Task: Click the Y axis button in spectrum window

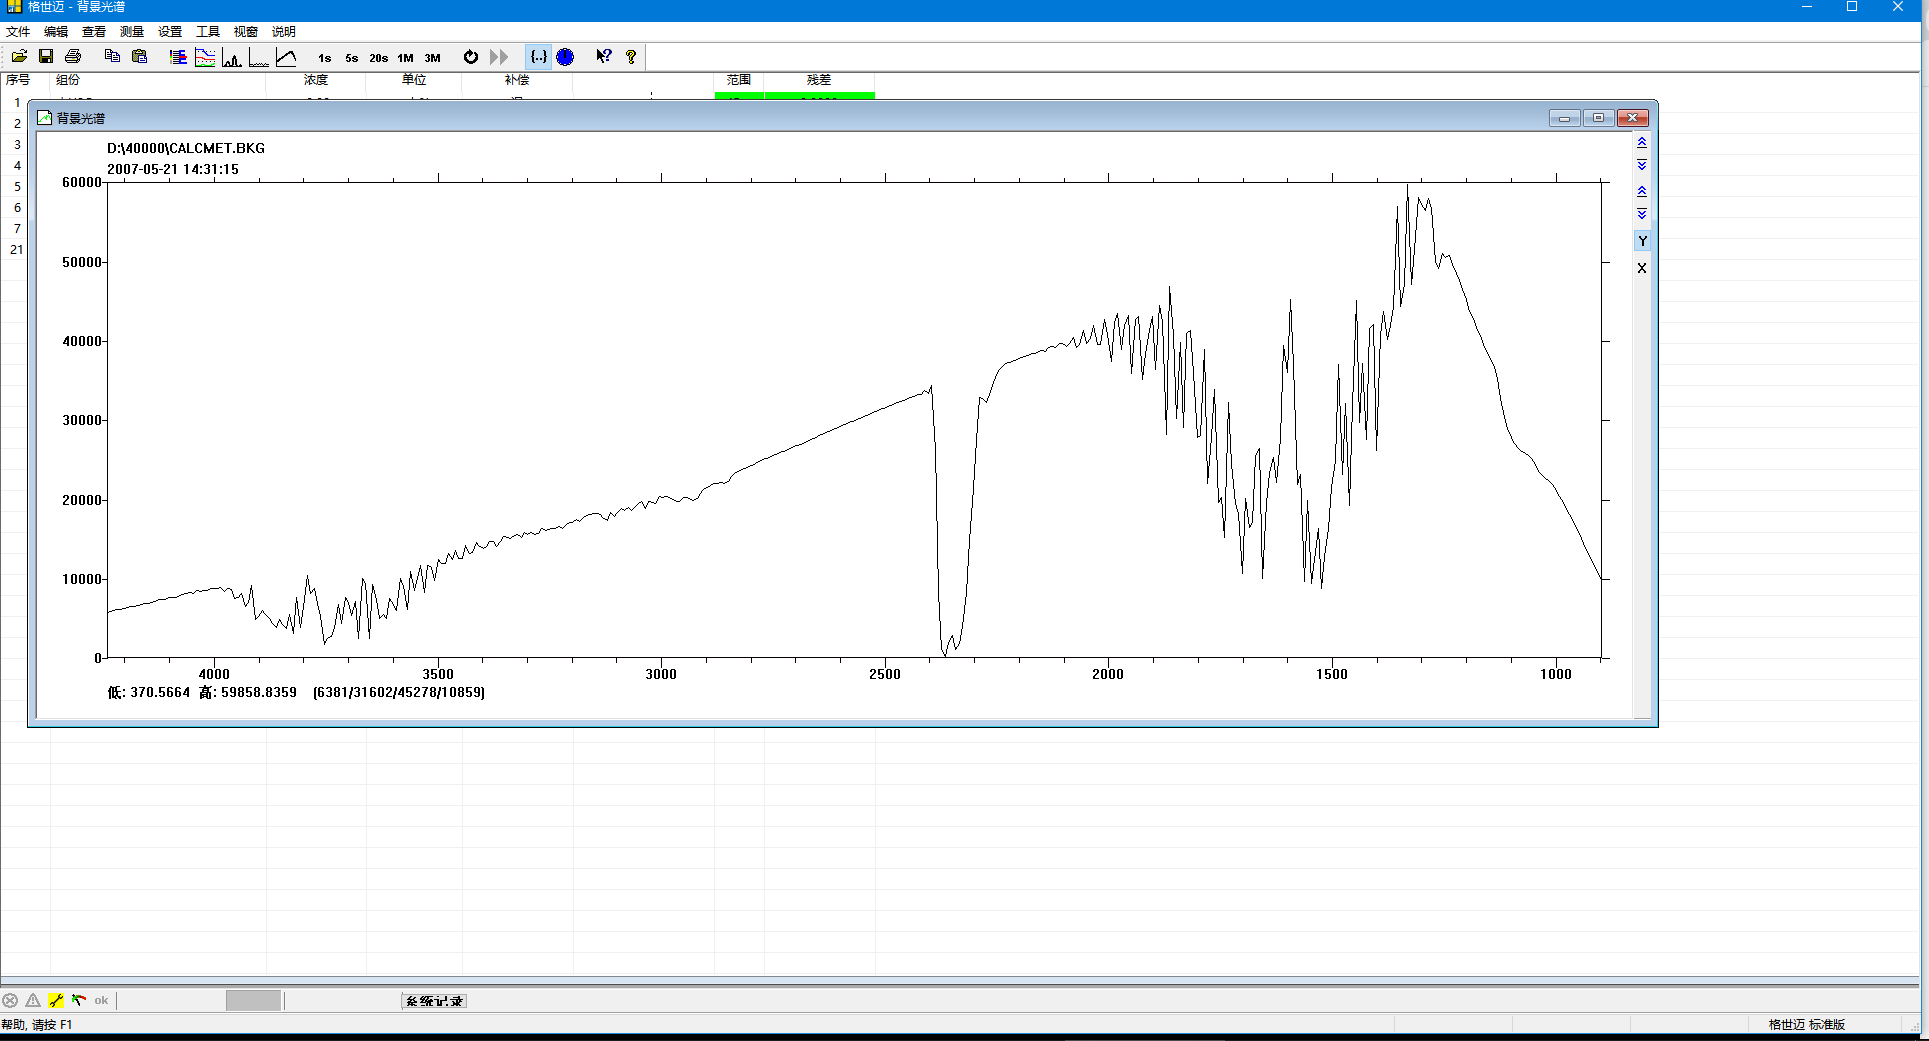Action: [1642, 241]
